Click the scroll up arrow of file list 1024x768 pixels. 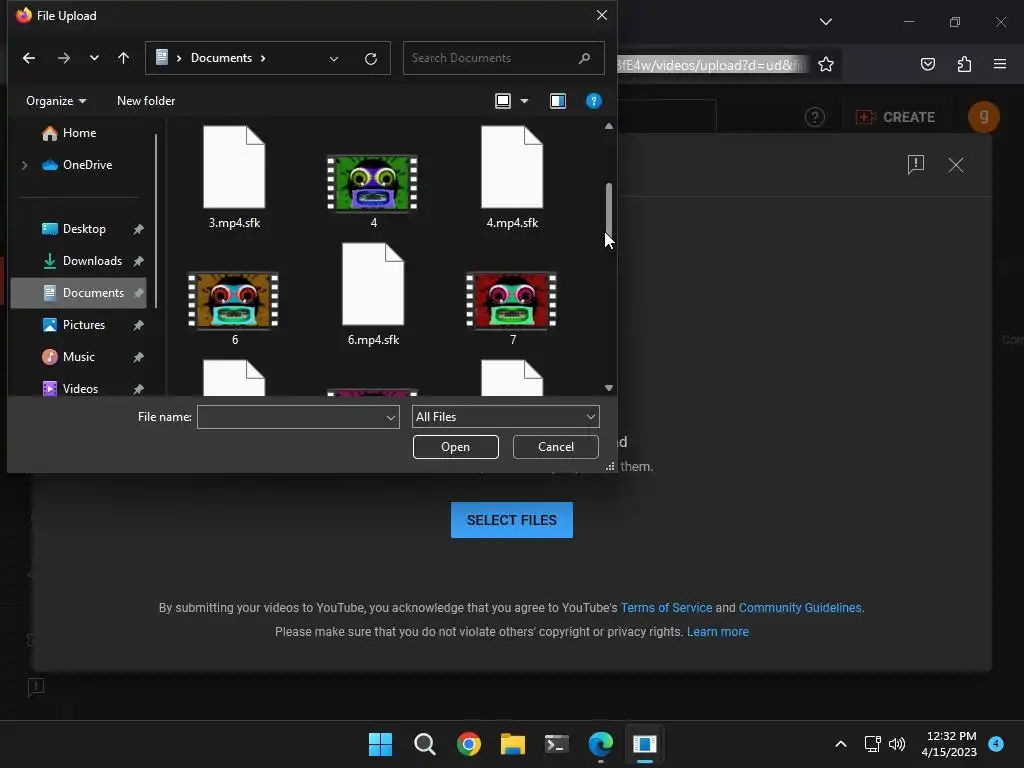pos(609,126)
